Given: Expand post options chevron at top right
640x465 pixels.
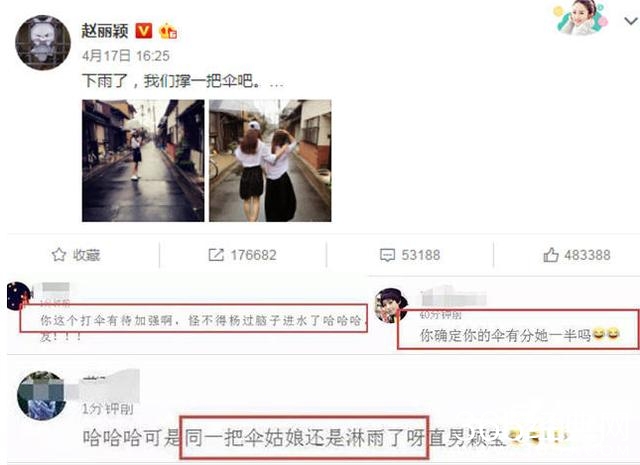Looking at the screenshot, I should (631, 20).
